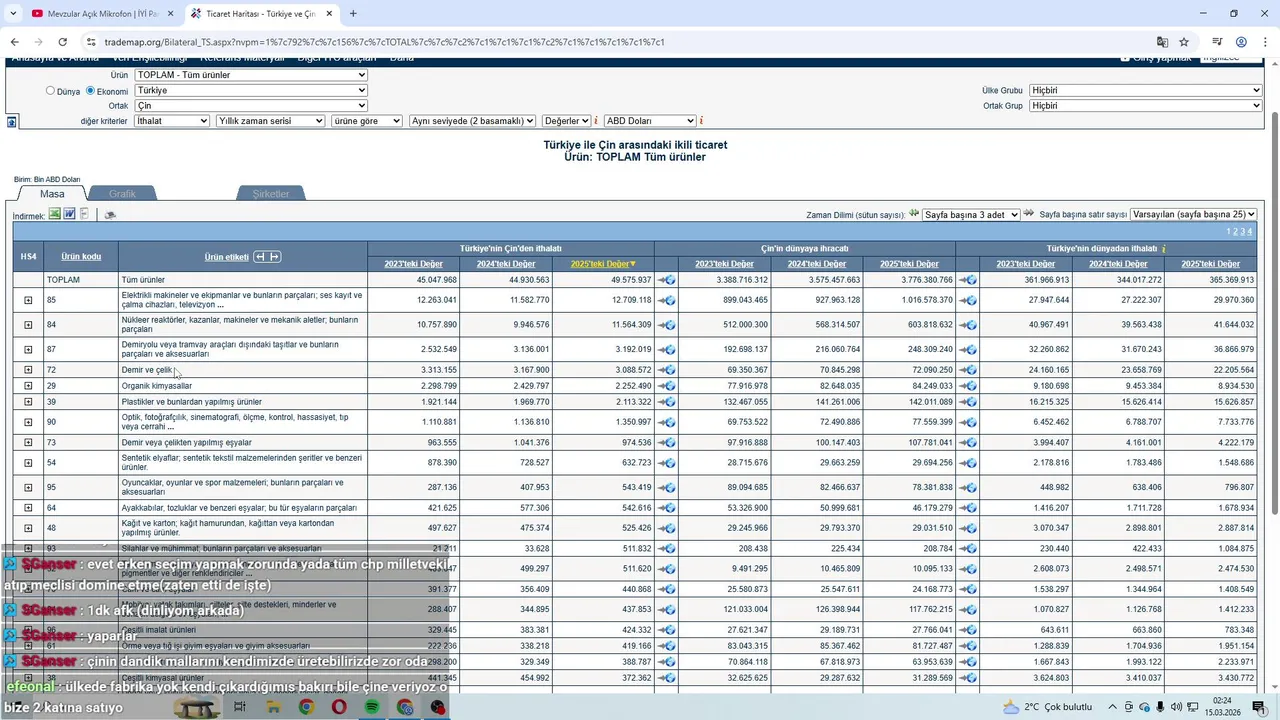1280x720 pixels.
Task: Go to results page 2
Action: (1235, 232)
